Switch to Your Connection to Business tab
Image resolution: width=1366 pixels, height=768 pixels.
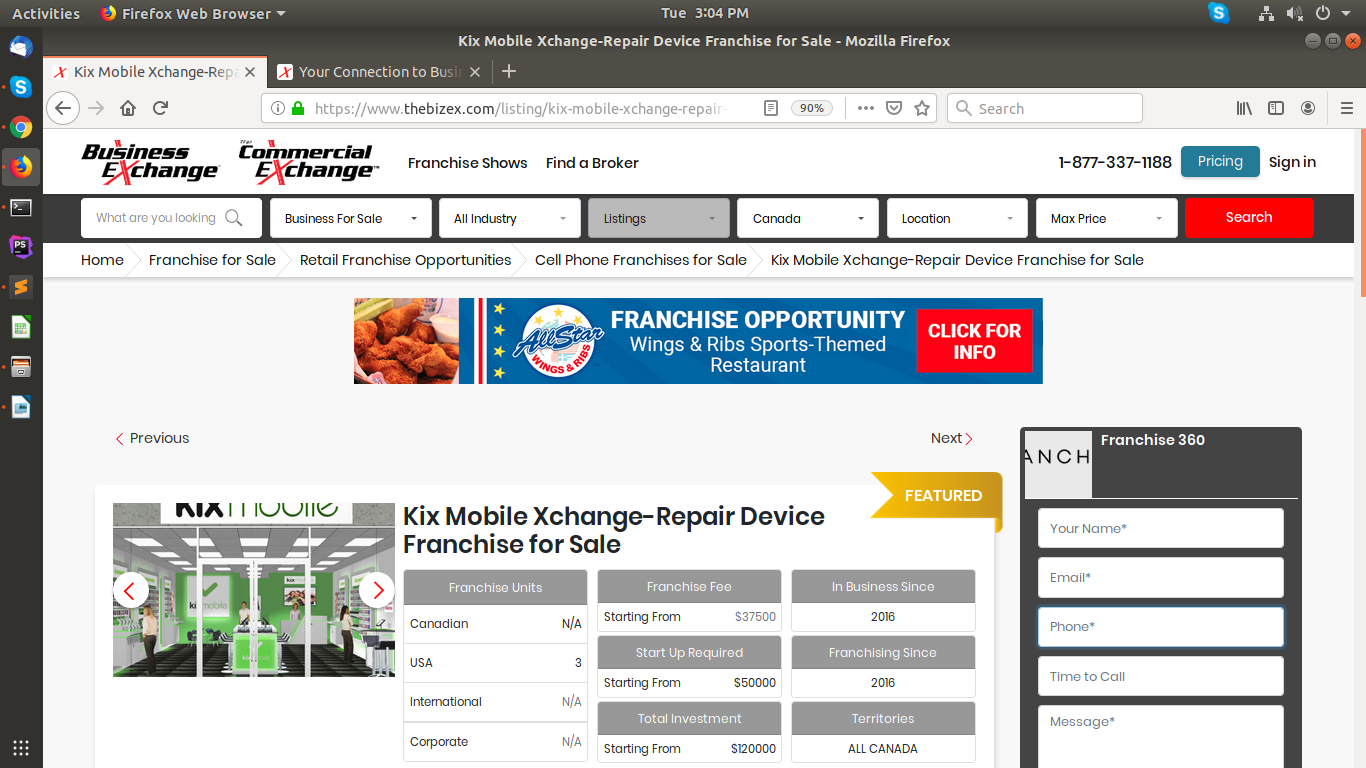380,72
